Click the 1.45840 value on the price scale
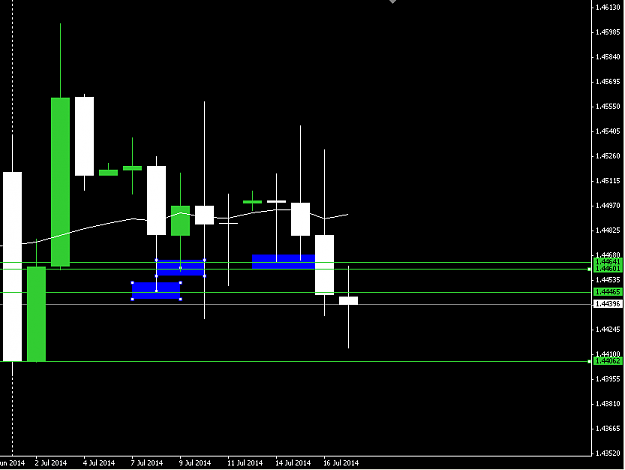The width and height of the screenshot is (625, 470). [x=607, y=57]
